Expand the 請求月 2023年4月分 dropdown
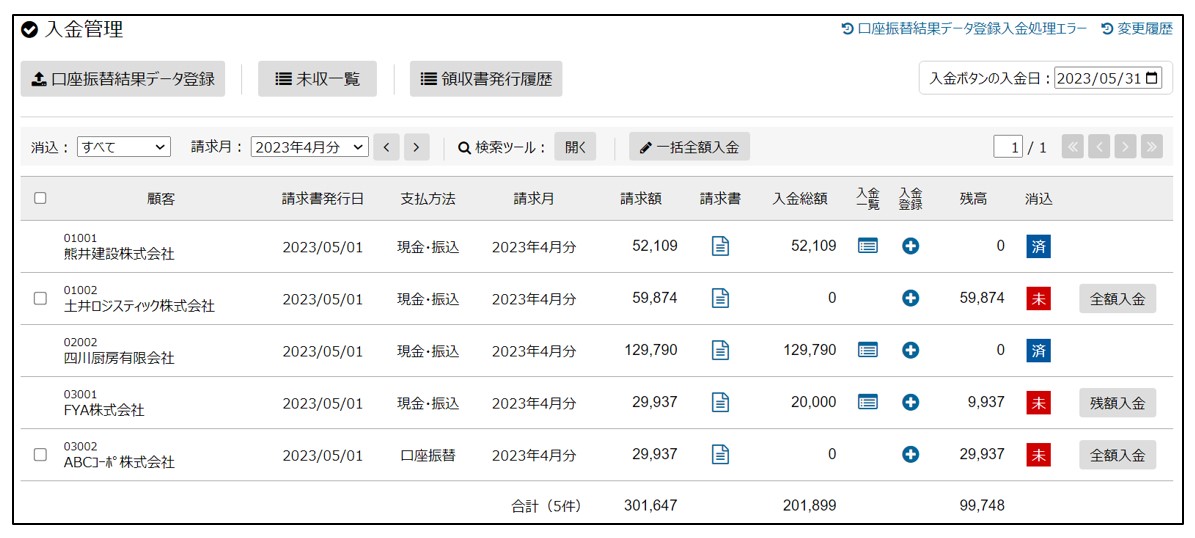Viewport: 1195px width, 538px height. click(x=310, y=147)
